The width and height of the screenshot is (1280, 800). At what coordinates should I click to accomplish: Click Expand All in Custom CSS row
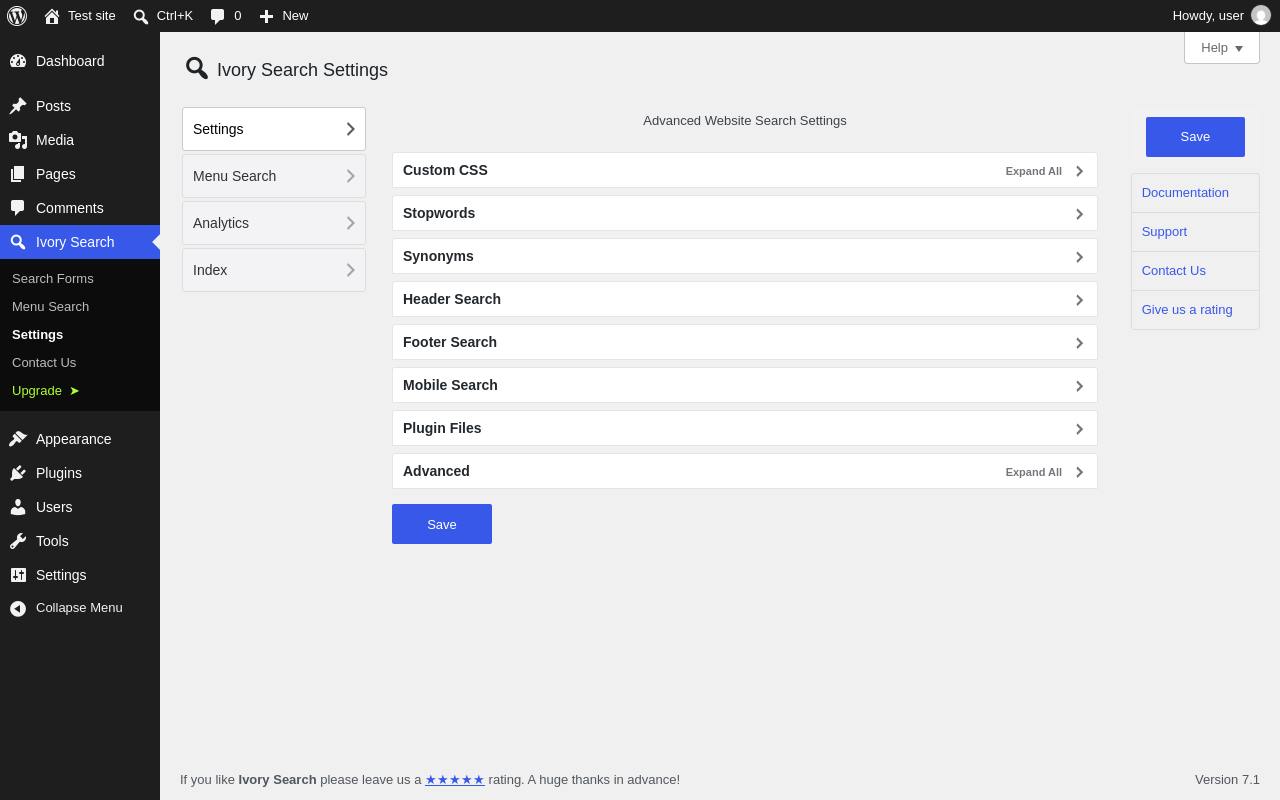point(1034,171)
